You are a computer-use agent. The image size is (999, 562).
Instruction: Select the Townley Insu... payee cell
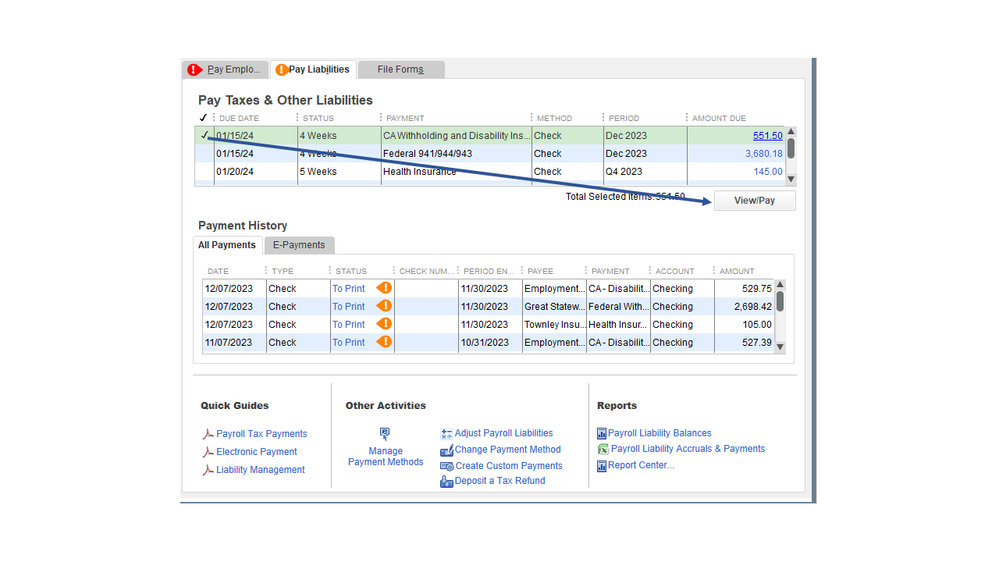click(554, 324)
